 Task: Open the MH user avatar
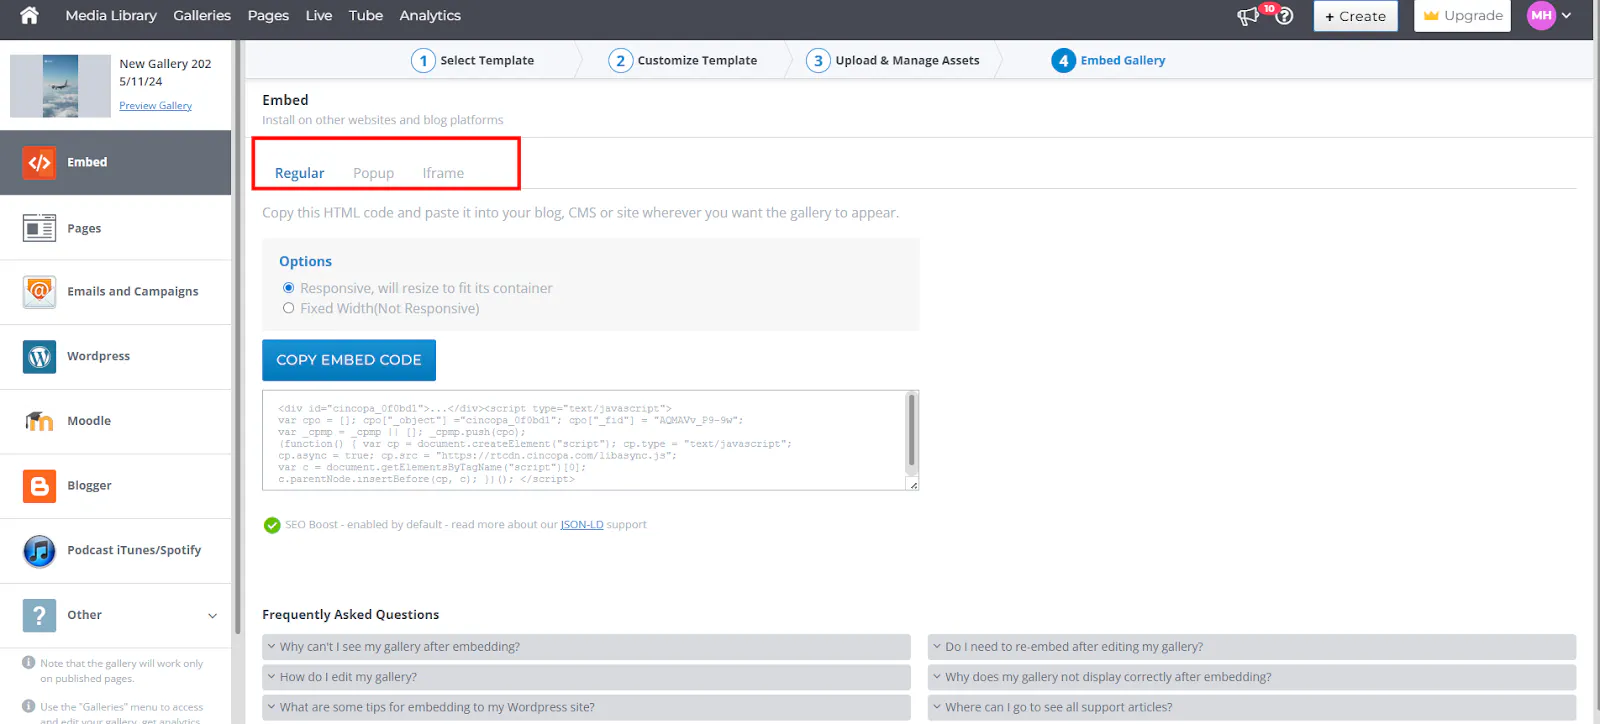click(x=1541, y=15)
